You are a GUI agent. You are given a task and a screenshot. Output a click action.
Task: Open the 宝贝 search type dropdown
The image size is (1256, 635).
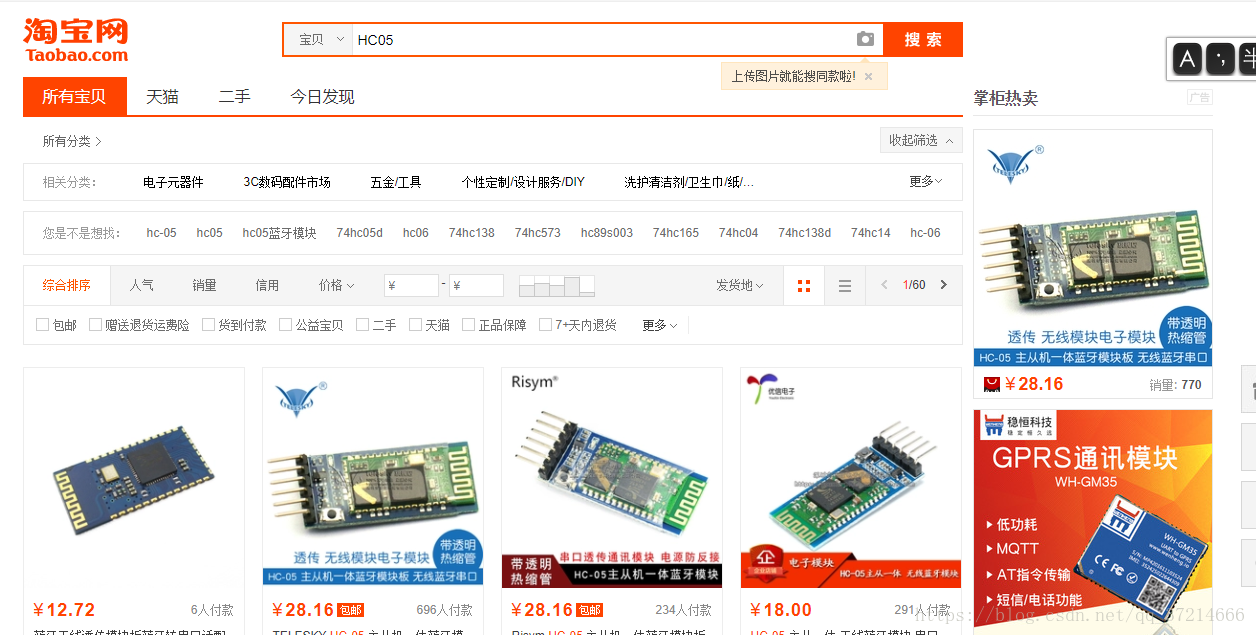tap(319, 40)
